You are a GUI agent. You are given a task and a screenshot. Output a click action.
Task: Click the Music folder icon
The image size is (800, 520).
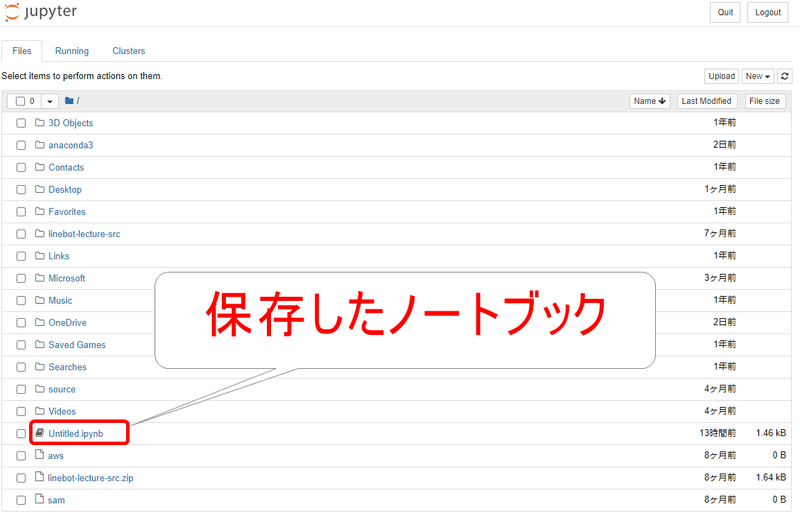pos(40,300)
